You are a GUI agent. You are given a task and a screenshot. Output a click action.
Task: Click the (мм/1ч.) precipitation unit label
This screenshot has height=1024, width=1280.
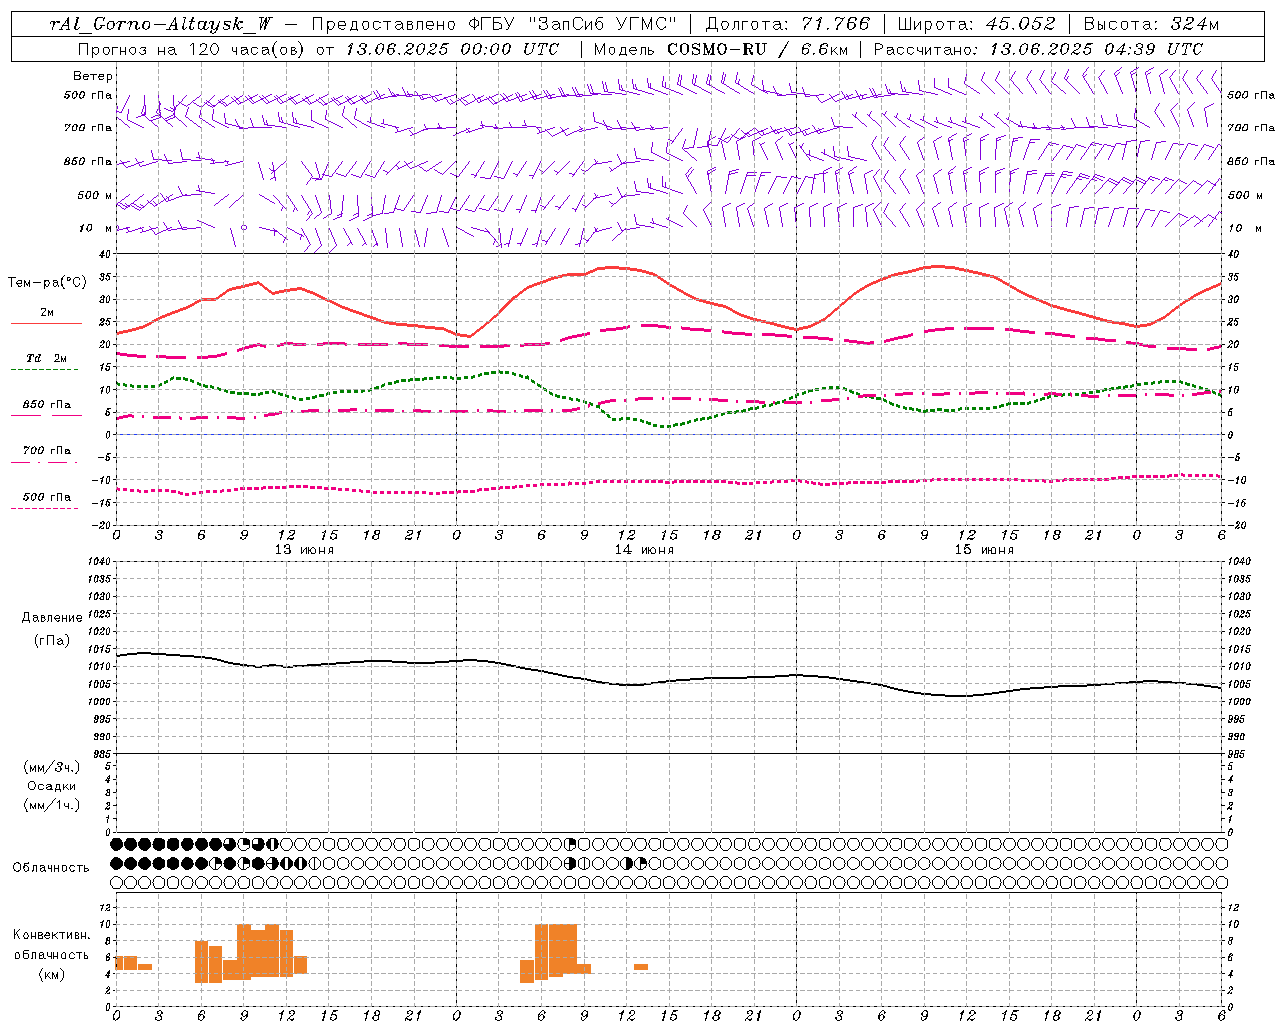[52, 805]
